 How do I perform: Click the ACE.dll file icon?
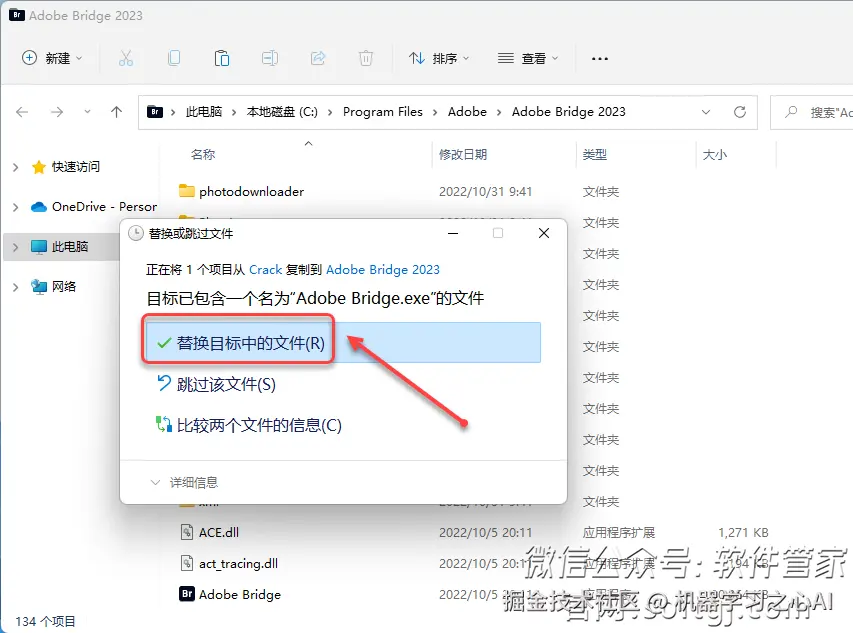click(187, 532)
